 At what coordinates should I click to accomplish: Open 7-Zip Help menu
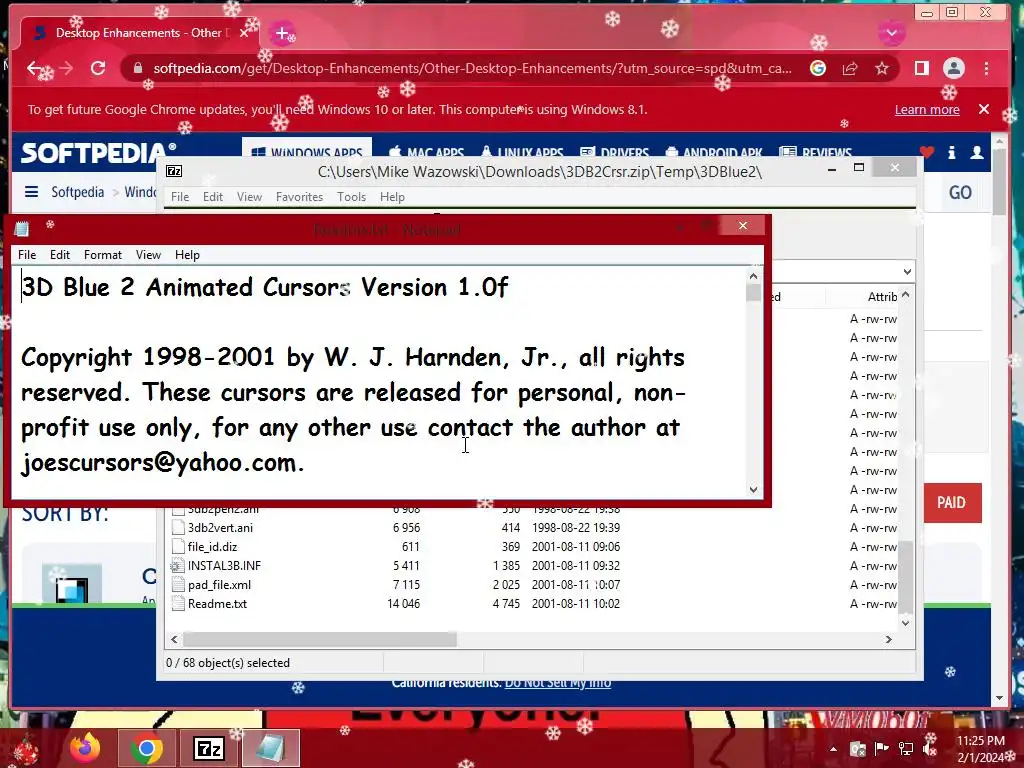(x=392, y=197)
